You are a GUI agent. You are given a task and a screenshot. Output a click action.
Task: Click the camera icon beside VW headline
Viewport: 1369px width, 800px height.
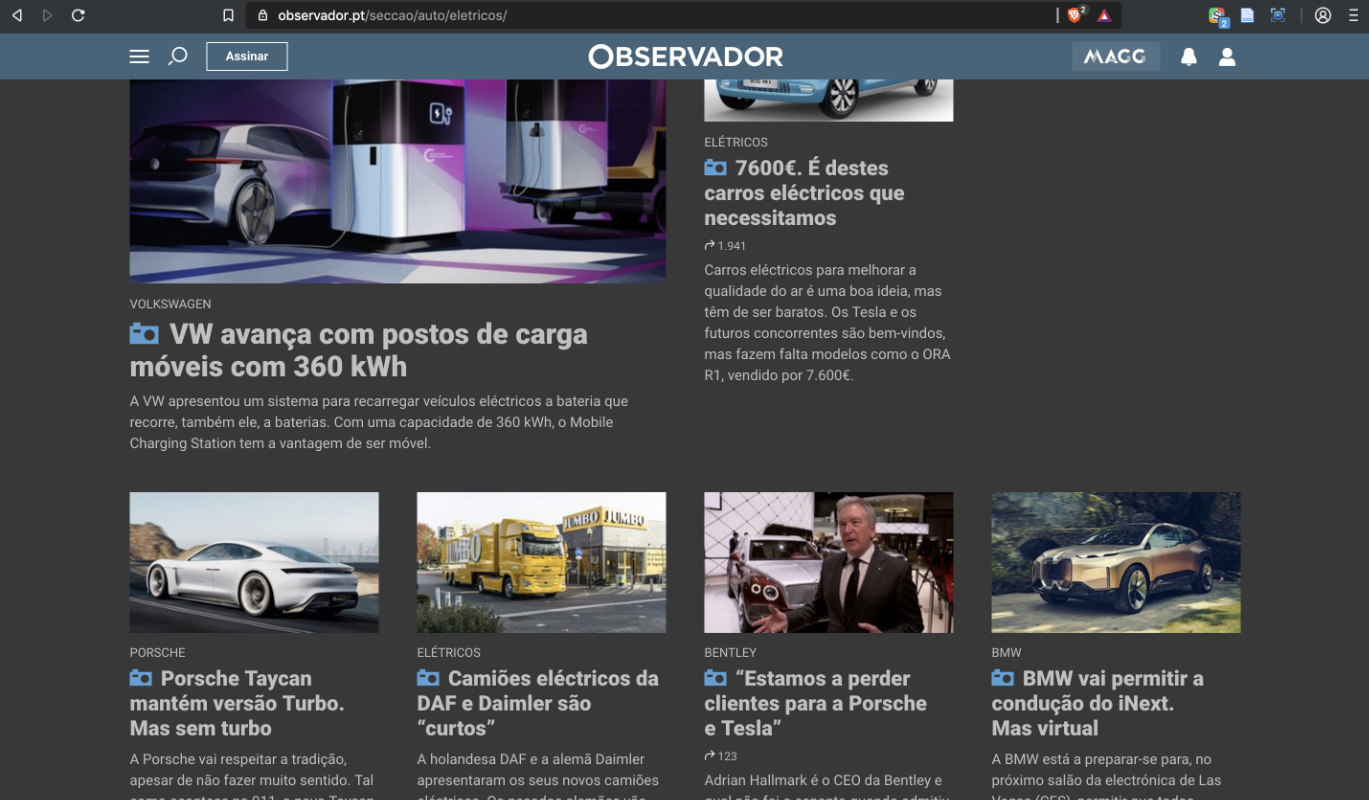click(144, 334)
